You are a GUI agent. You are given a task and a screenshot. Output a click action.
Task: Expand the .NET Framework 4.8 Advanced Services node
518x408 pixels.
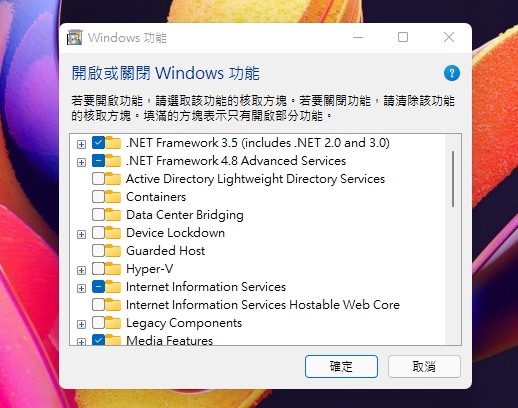pos(81,162)
